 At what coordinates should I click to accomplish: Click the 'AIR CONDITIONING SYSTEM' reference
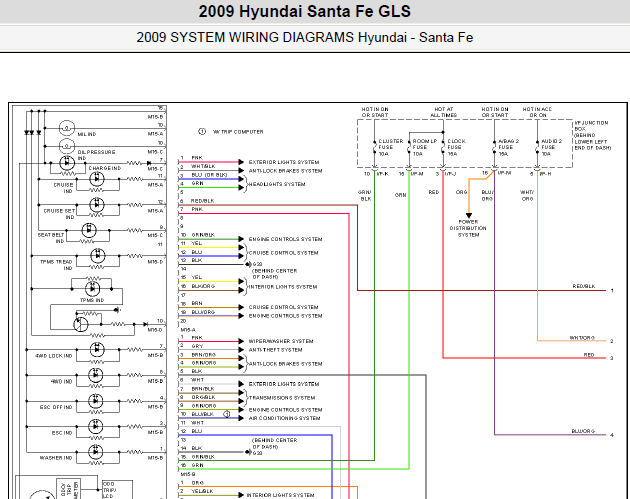coord(284,418)
